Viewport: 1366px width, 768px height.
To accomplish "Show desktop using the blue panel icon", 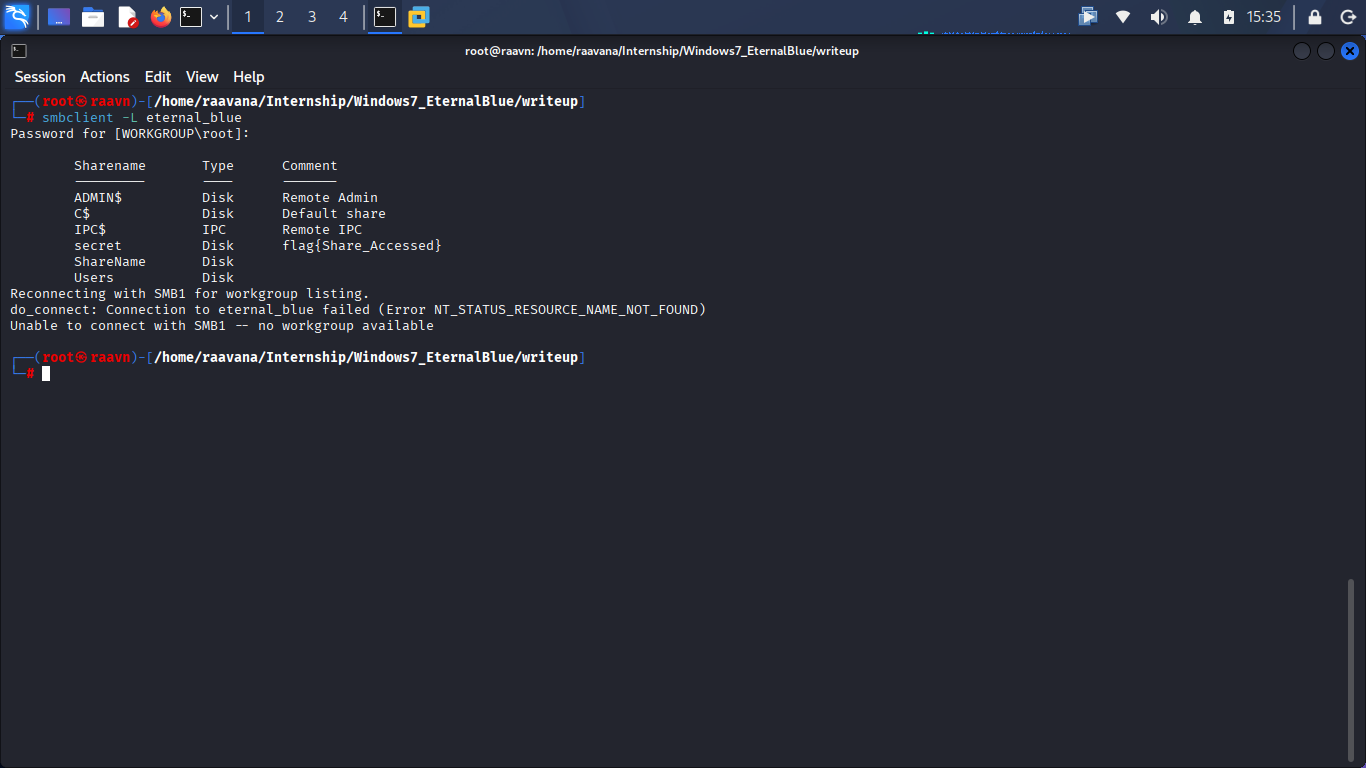I will [x=59, y=17].
